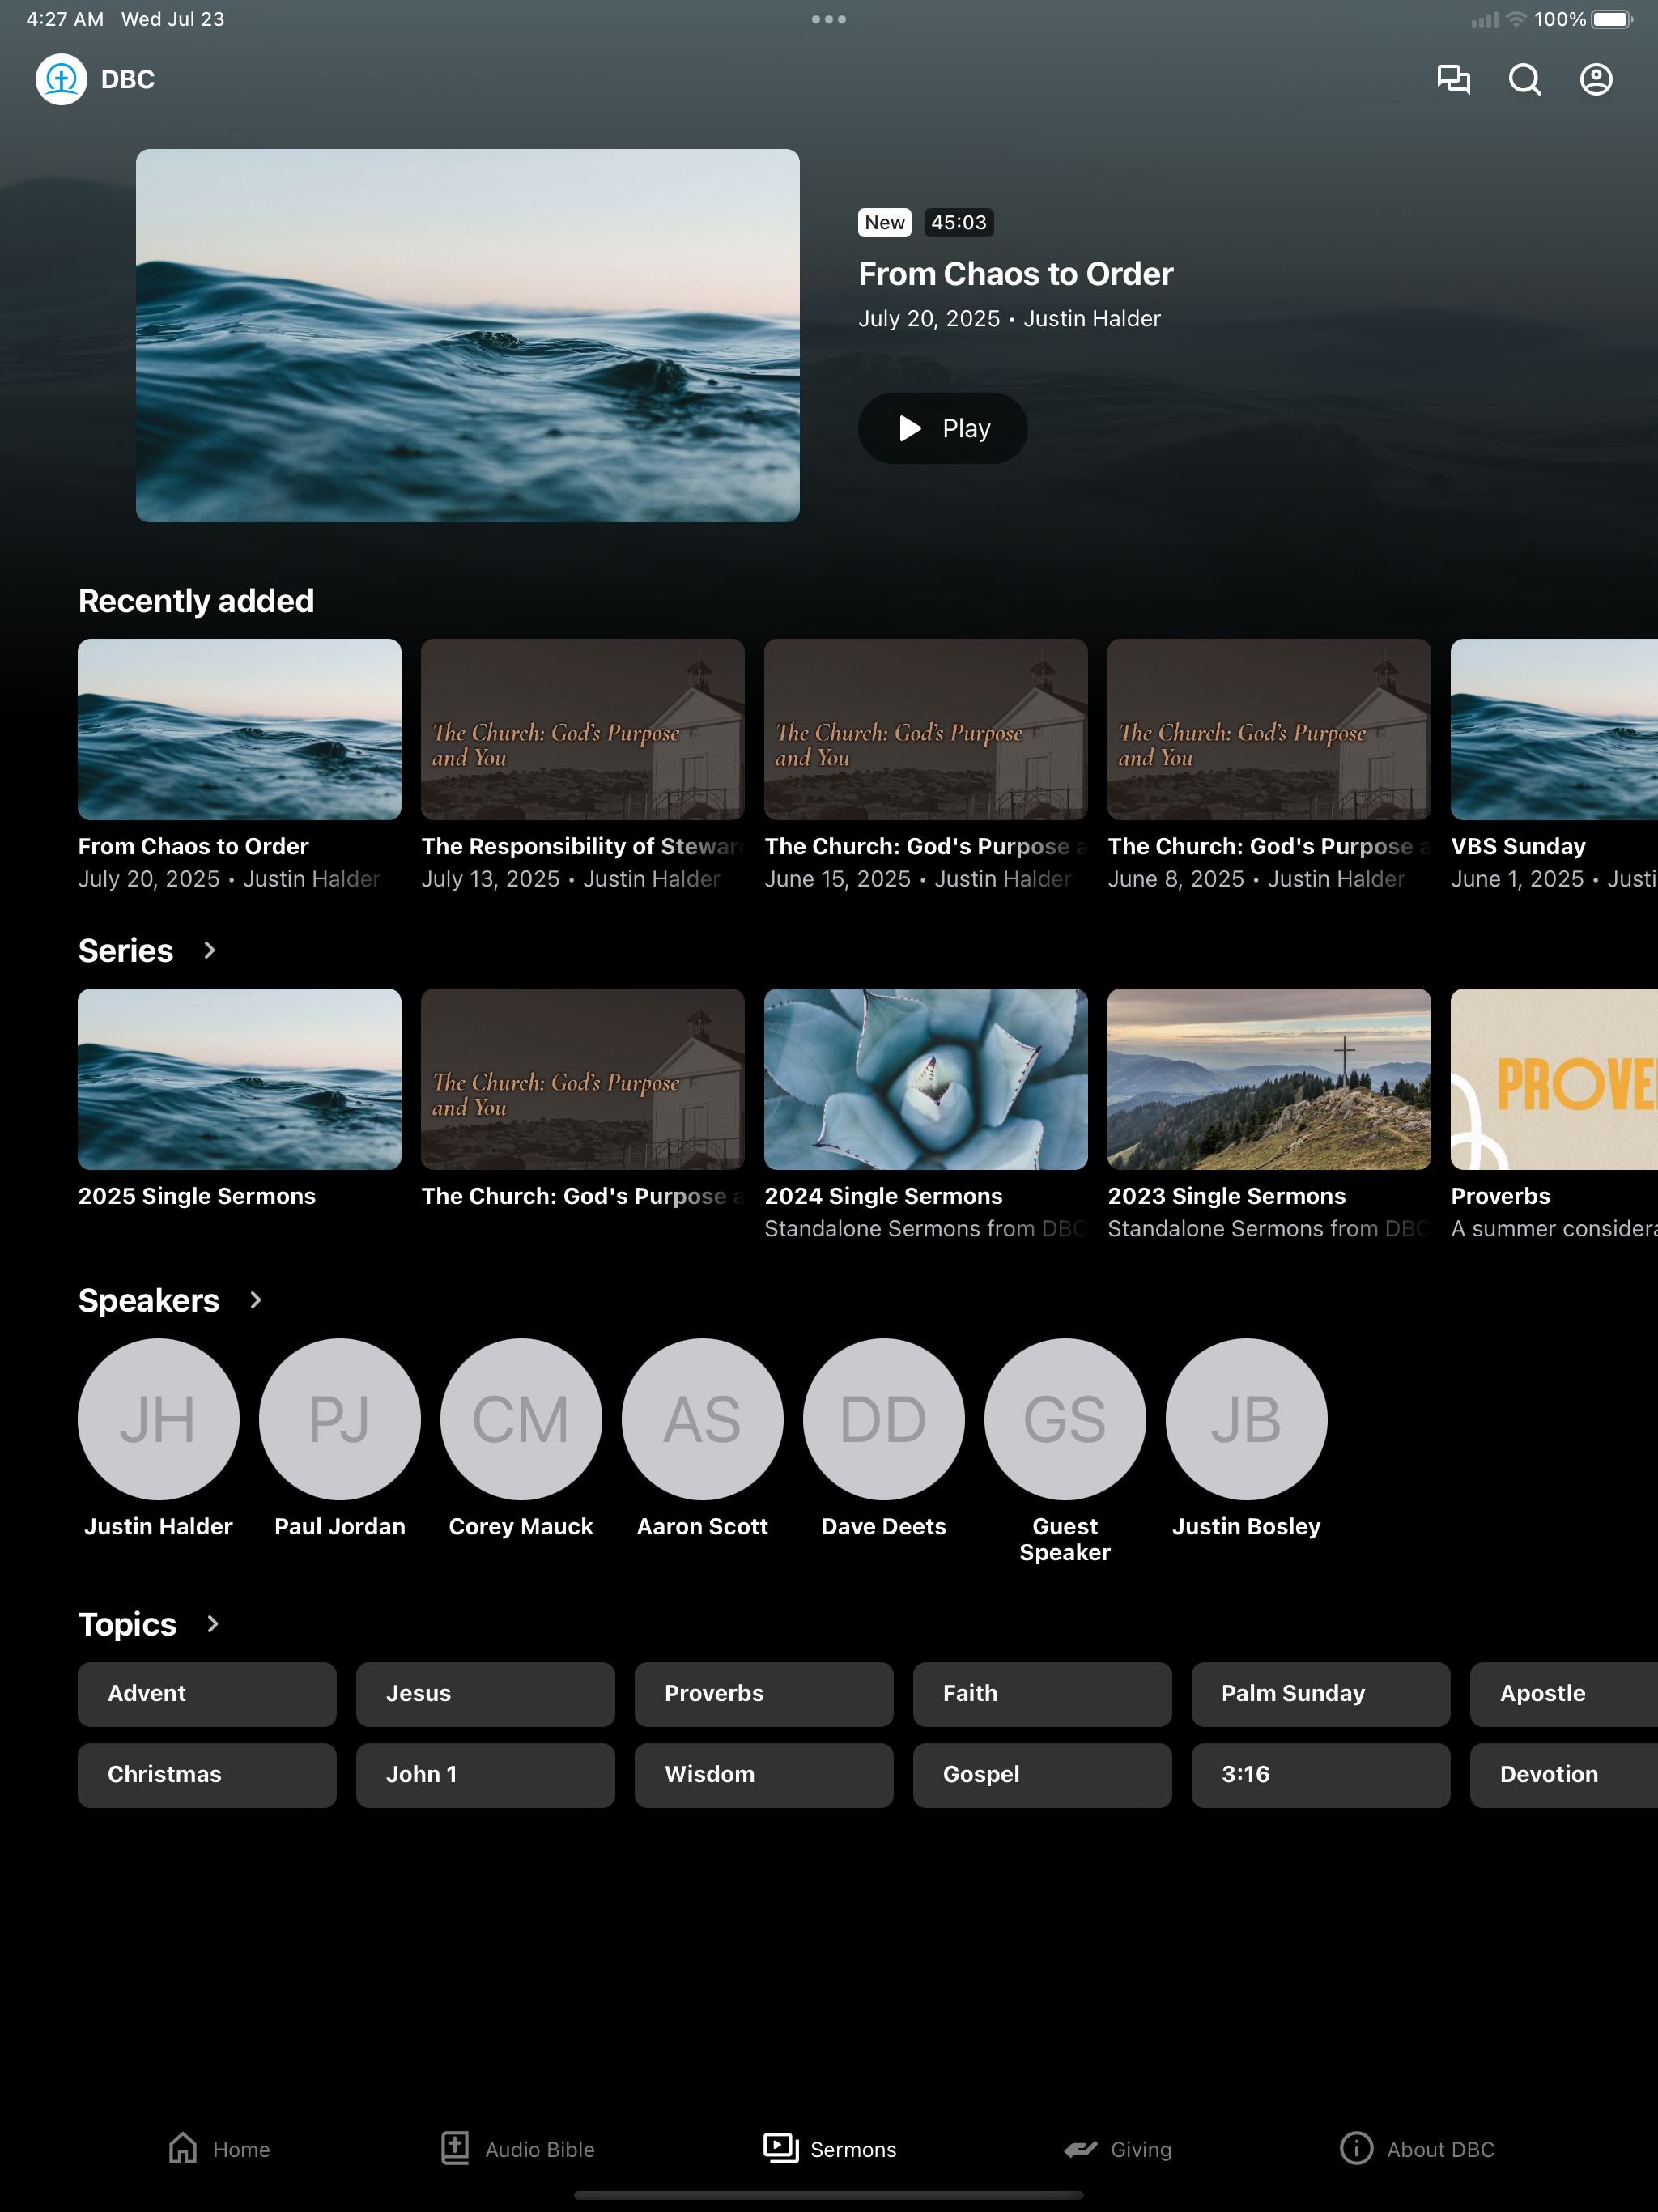Open the June 15, 2025 sermon card
This screenshot has width=1658, height=2212.
click(x=926, y=765)
